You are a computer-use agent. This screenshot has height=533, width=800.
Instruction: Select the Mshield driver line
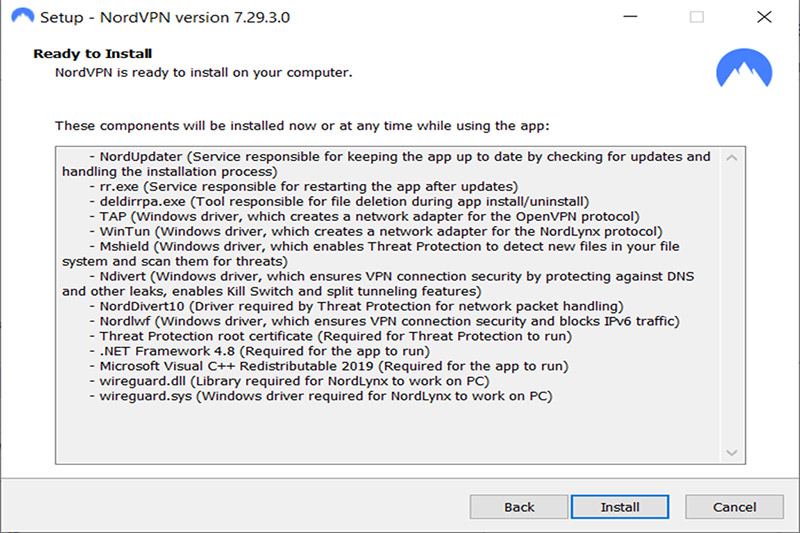tap(371, 253)
